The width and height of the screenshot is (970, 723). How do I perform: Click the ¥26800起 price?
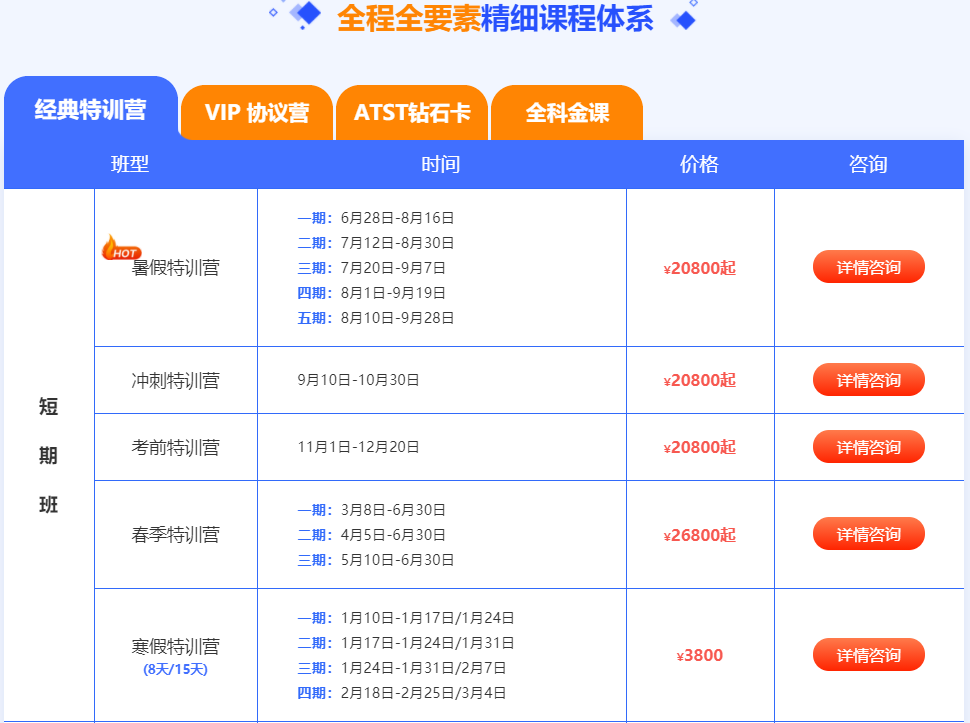coord(700,535)
